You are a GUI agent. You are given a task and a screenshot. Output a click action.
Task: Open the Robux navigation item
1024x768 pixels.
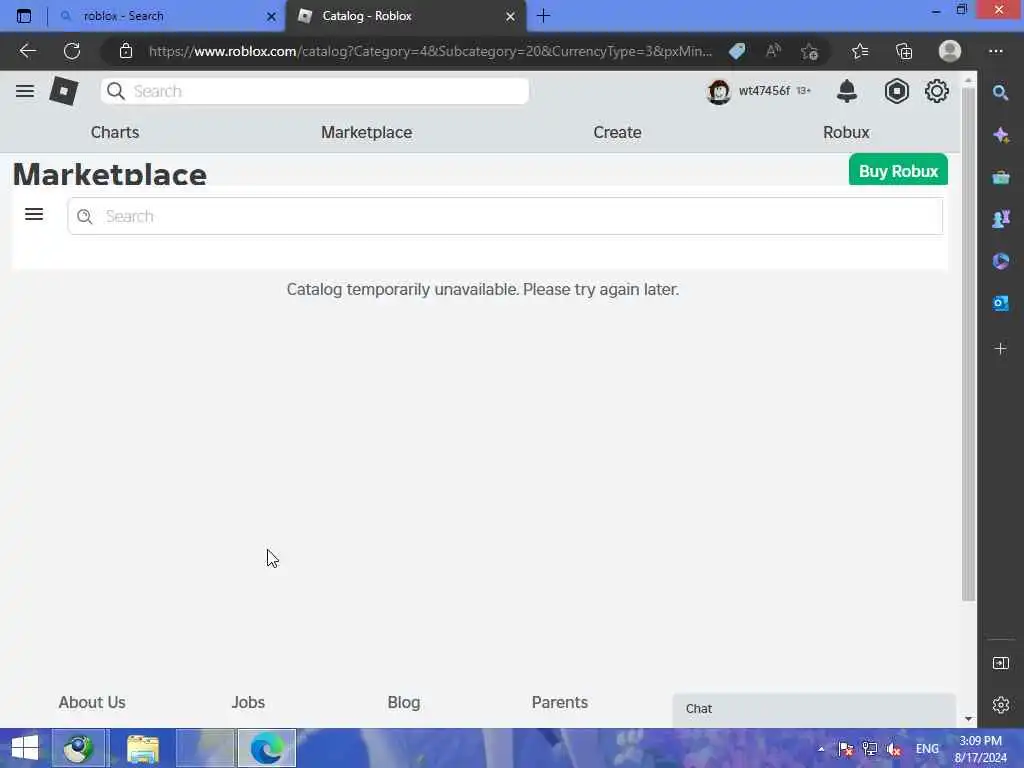(x=846, y=132)
